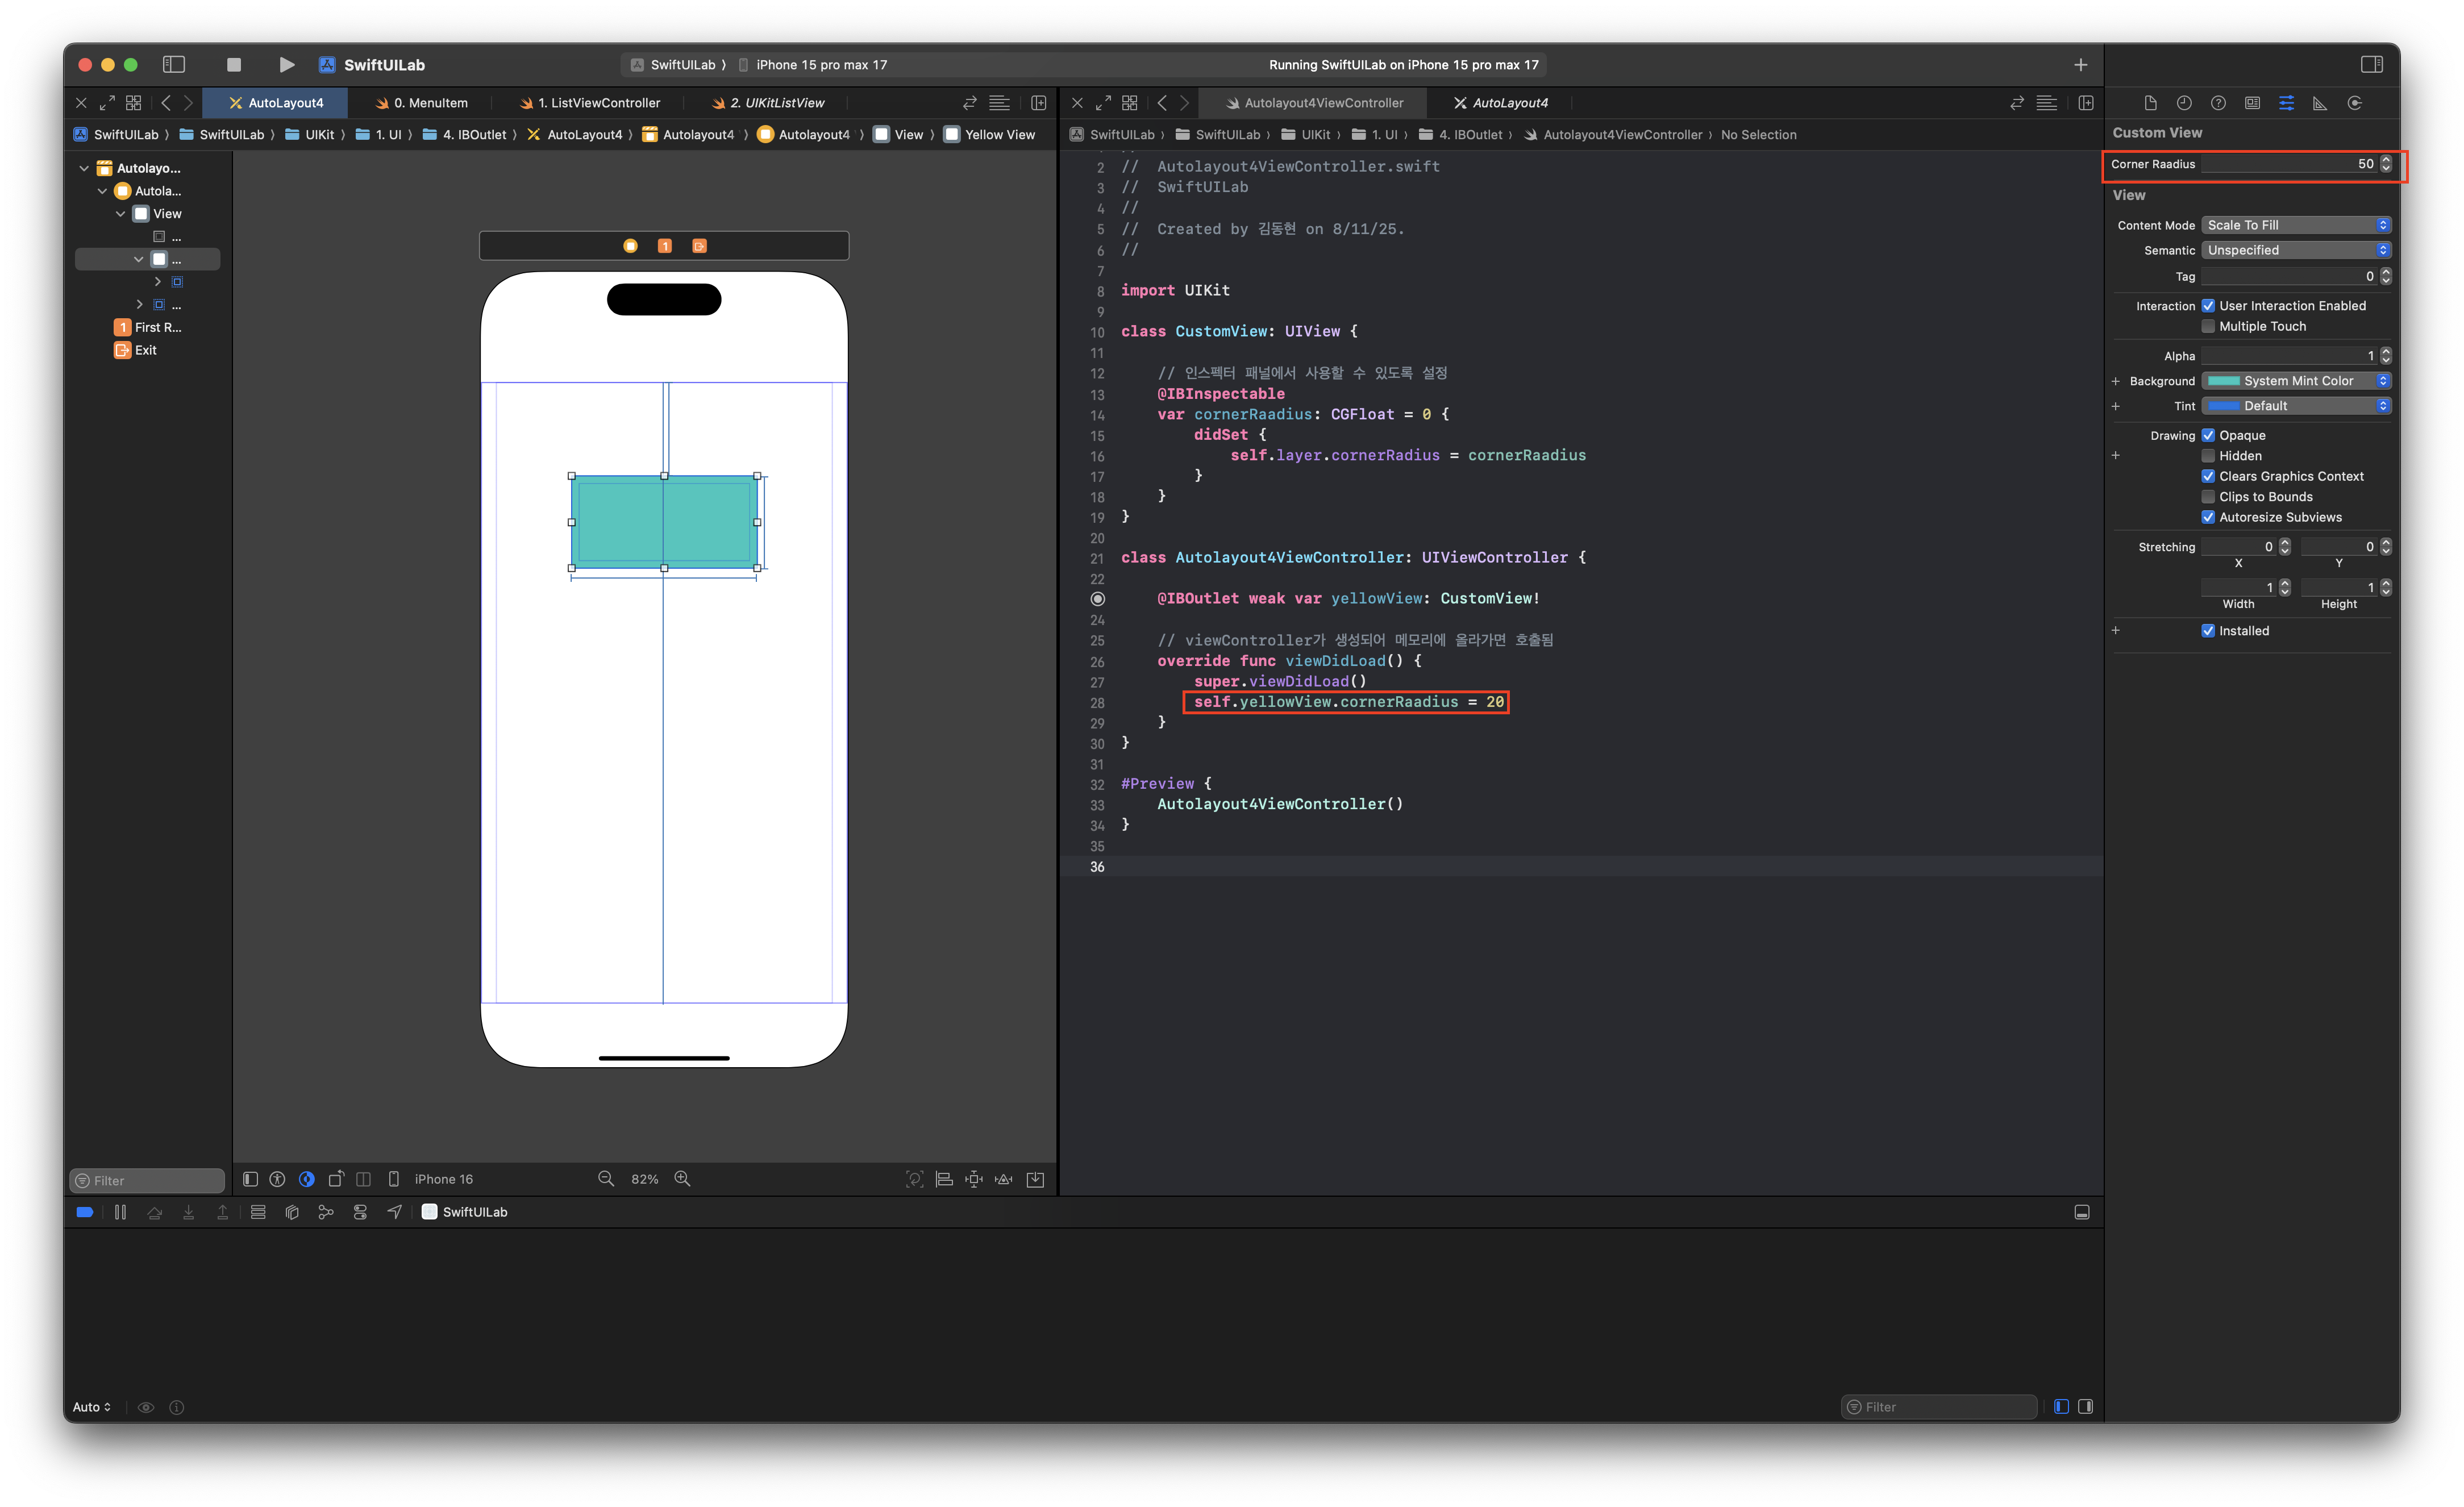Collapse the Autola... view controller row
The height and width of the screenshot is (1507, 2464).
102,191
